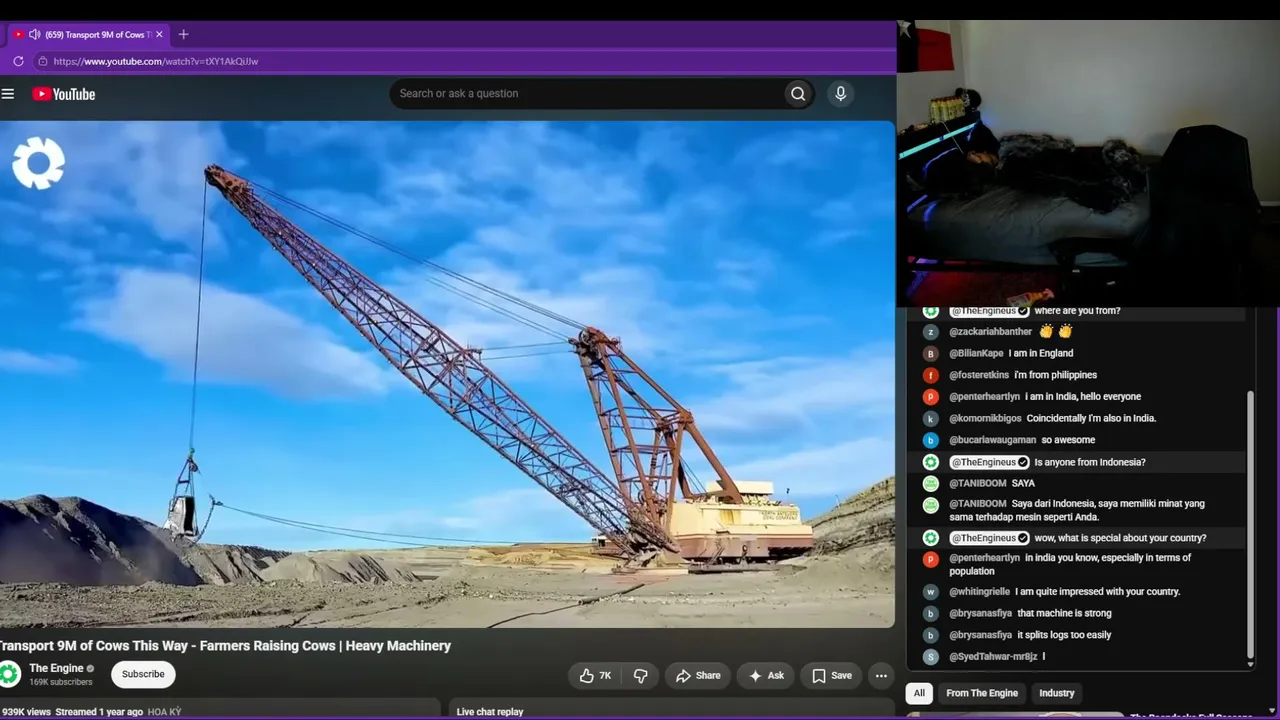Click username @fosteretkins in chat
Image resolution: width=1280 pixels, height=720 pixels.
click(979, 375)
